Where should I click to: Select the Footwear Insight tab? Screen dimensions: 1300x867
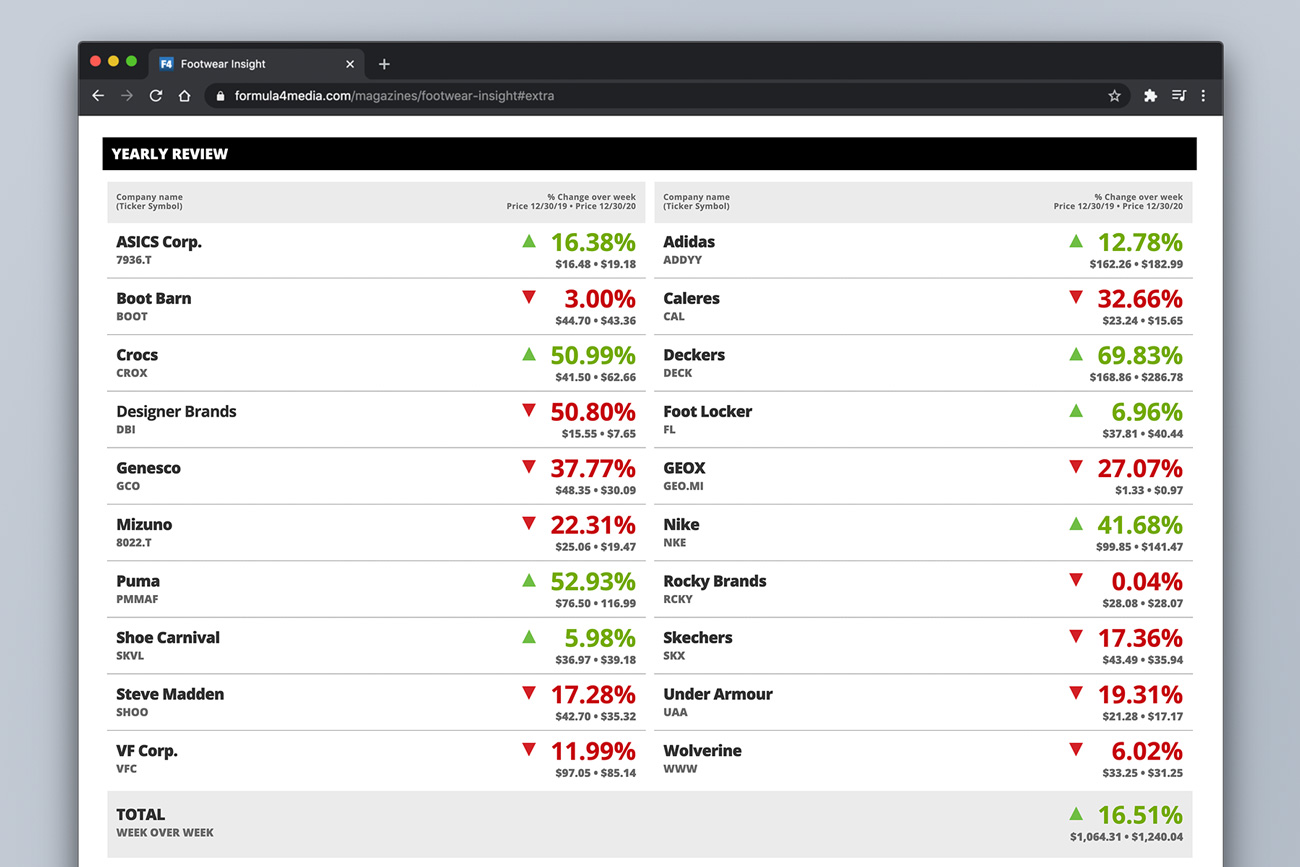(256, 64)
